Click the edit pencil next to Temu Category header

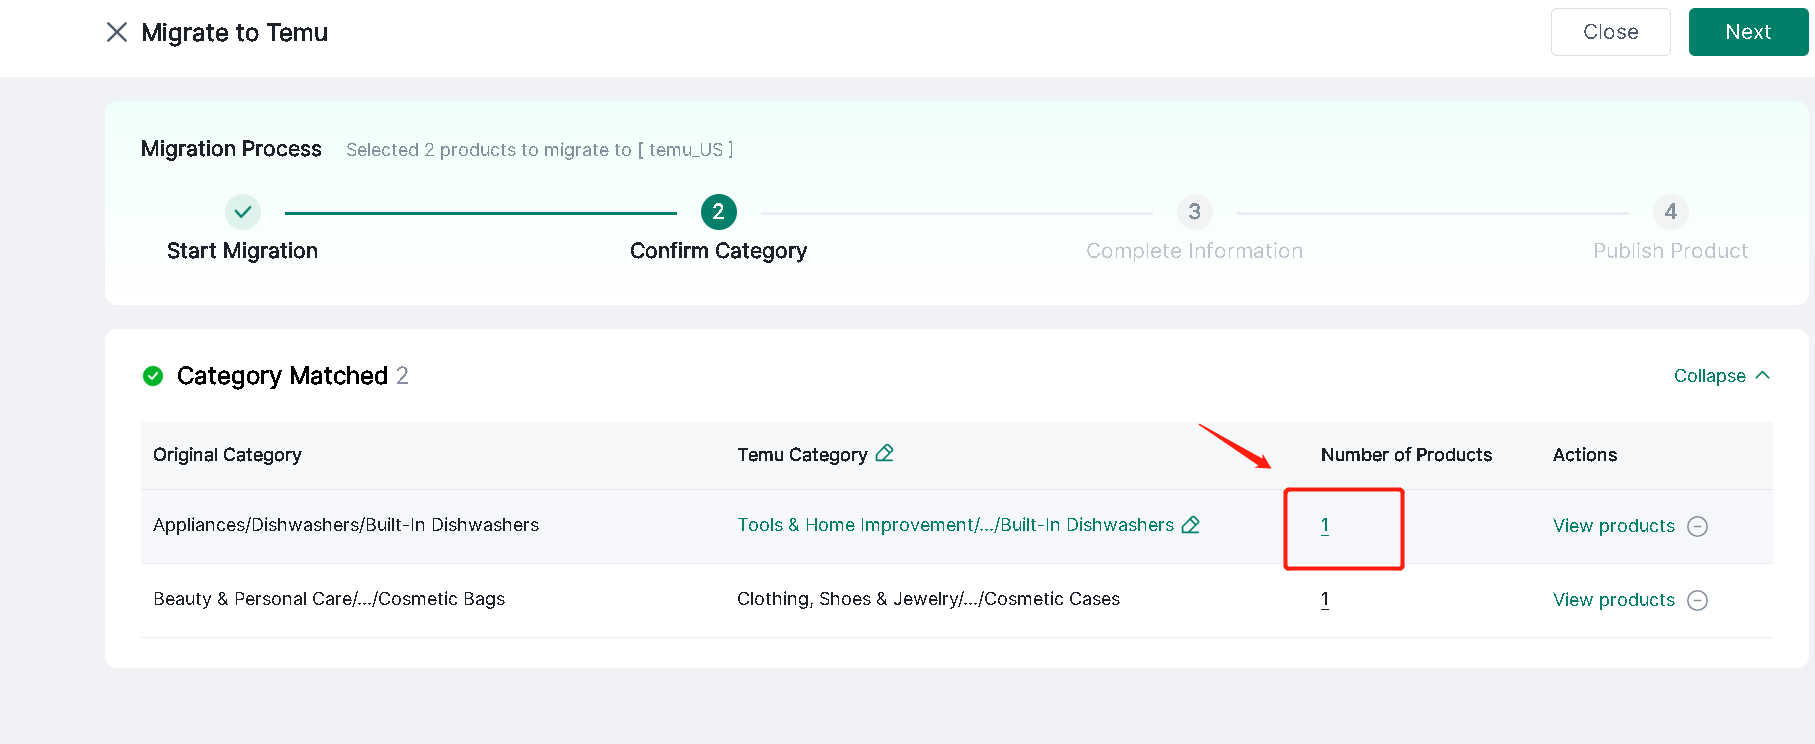click(884, 453)
